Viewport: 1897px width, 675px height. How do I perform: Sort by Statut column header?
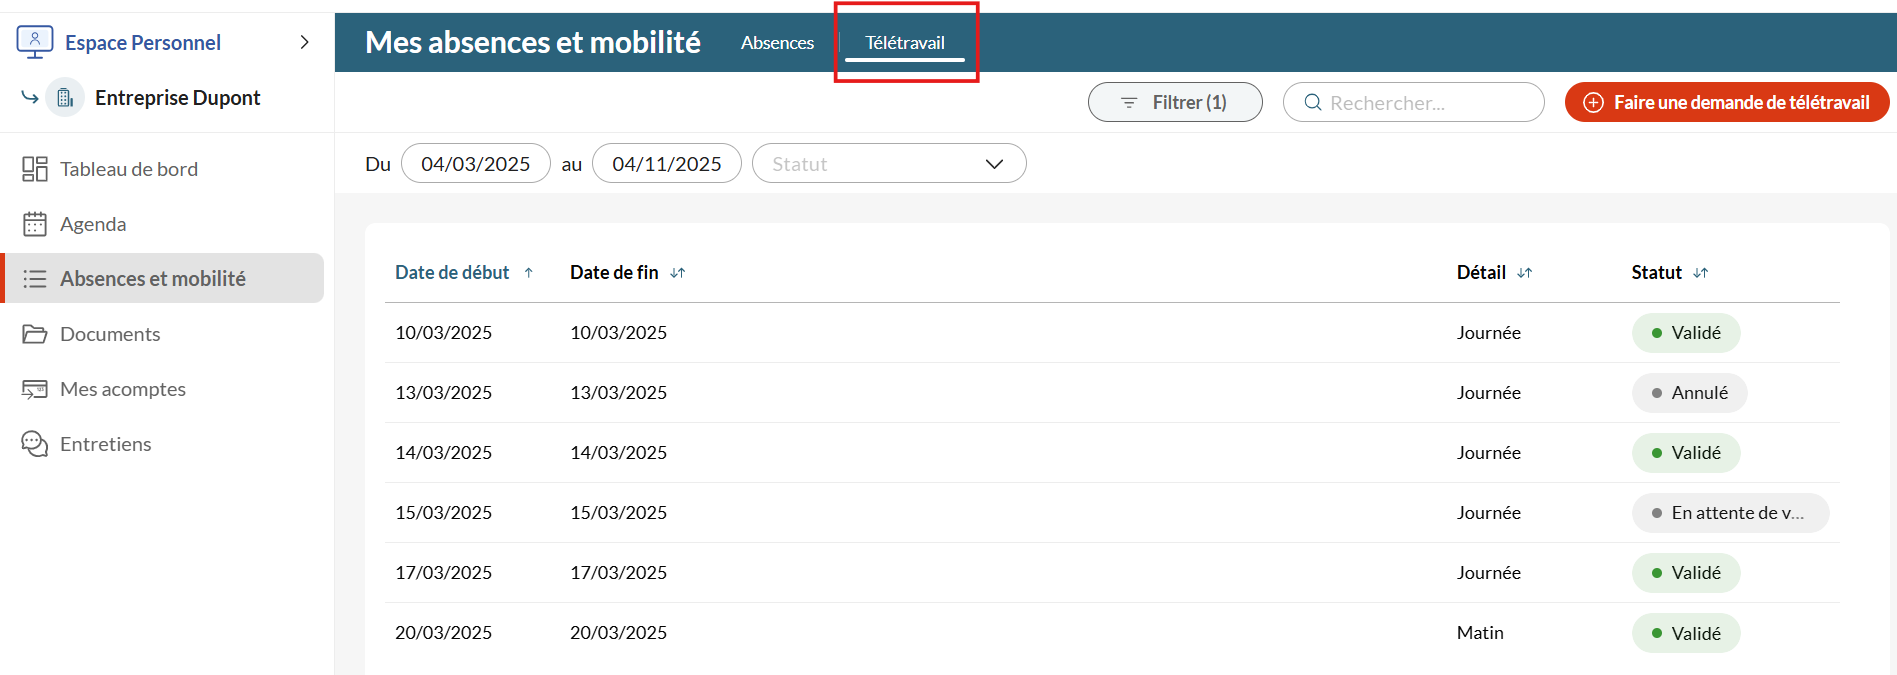pos(1656,272)
